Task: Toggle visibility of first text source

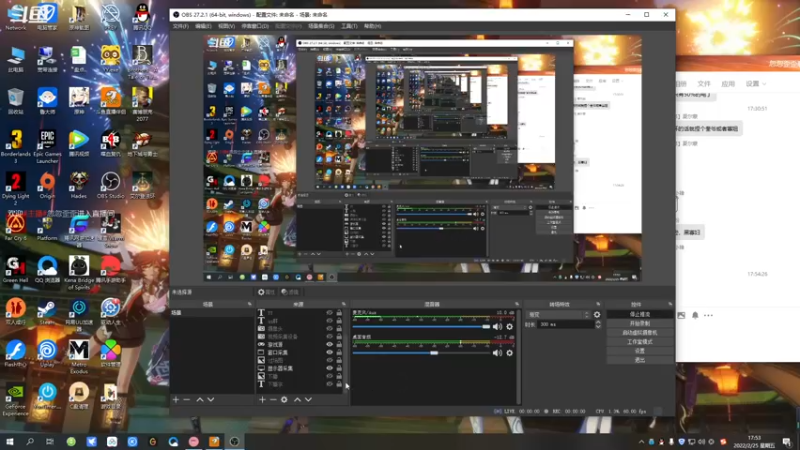Action: [329, 313]
